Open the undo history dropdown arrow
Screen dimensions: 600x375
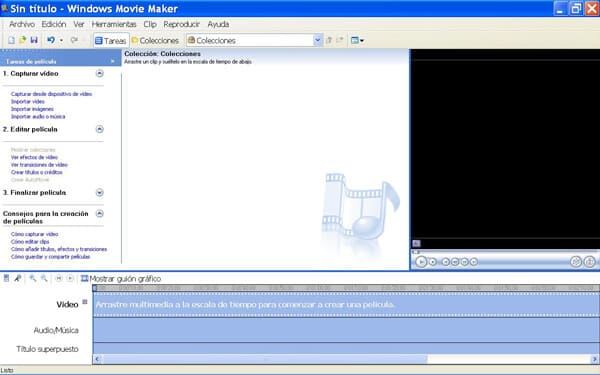[x=61, y=40]
